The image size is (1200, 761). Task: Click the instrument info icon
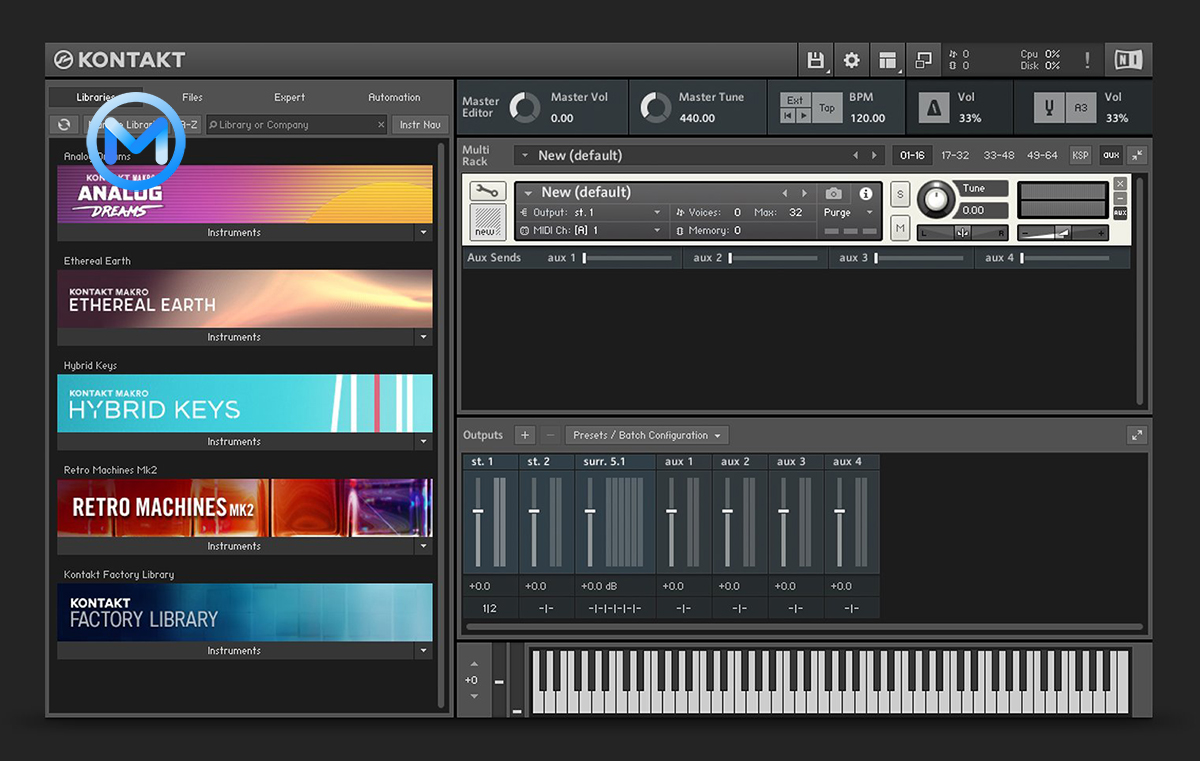(866, 193)
